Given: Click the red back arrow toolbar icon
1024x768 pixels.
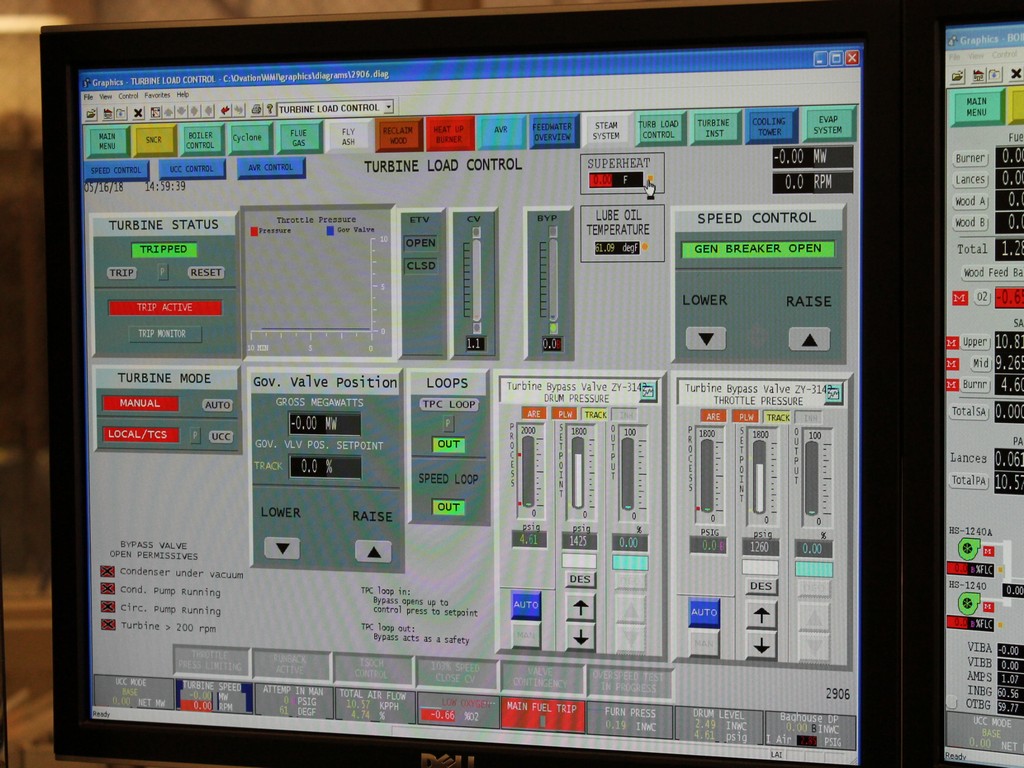Looking at the screenshot, I should (x=226, y=109).
